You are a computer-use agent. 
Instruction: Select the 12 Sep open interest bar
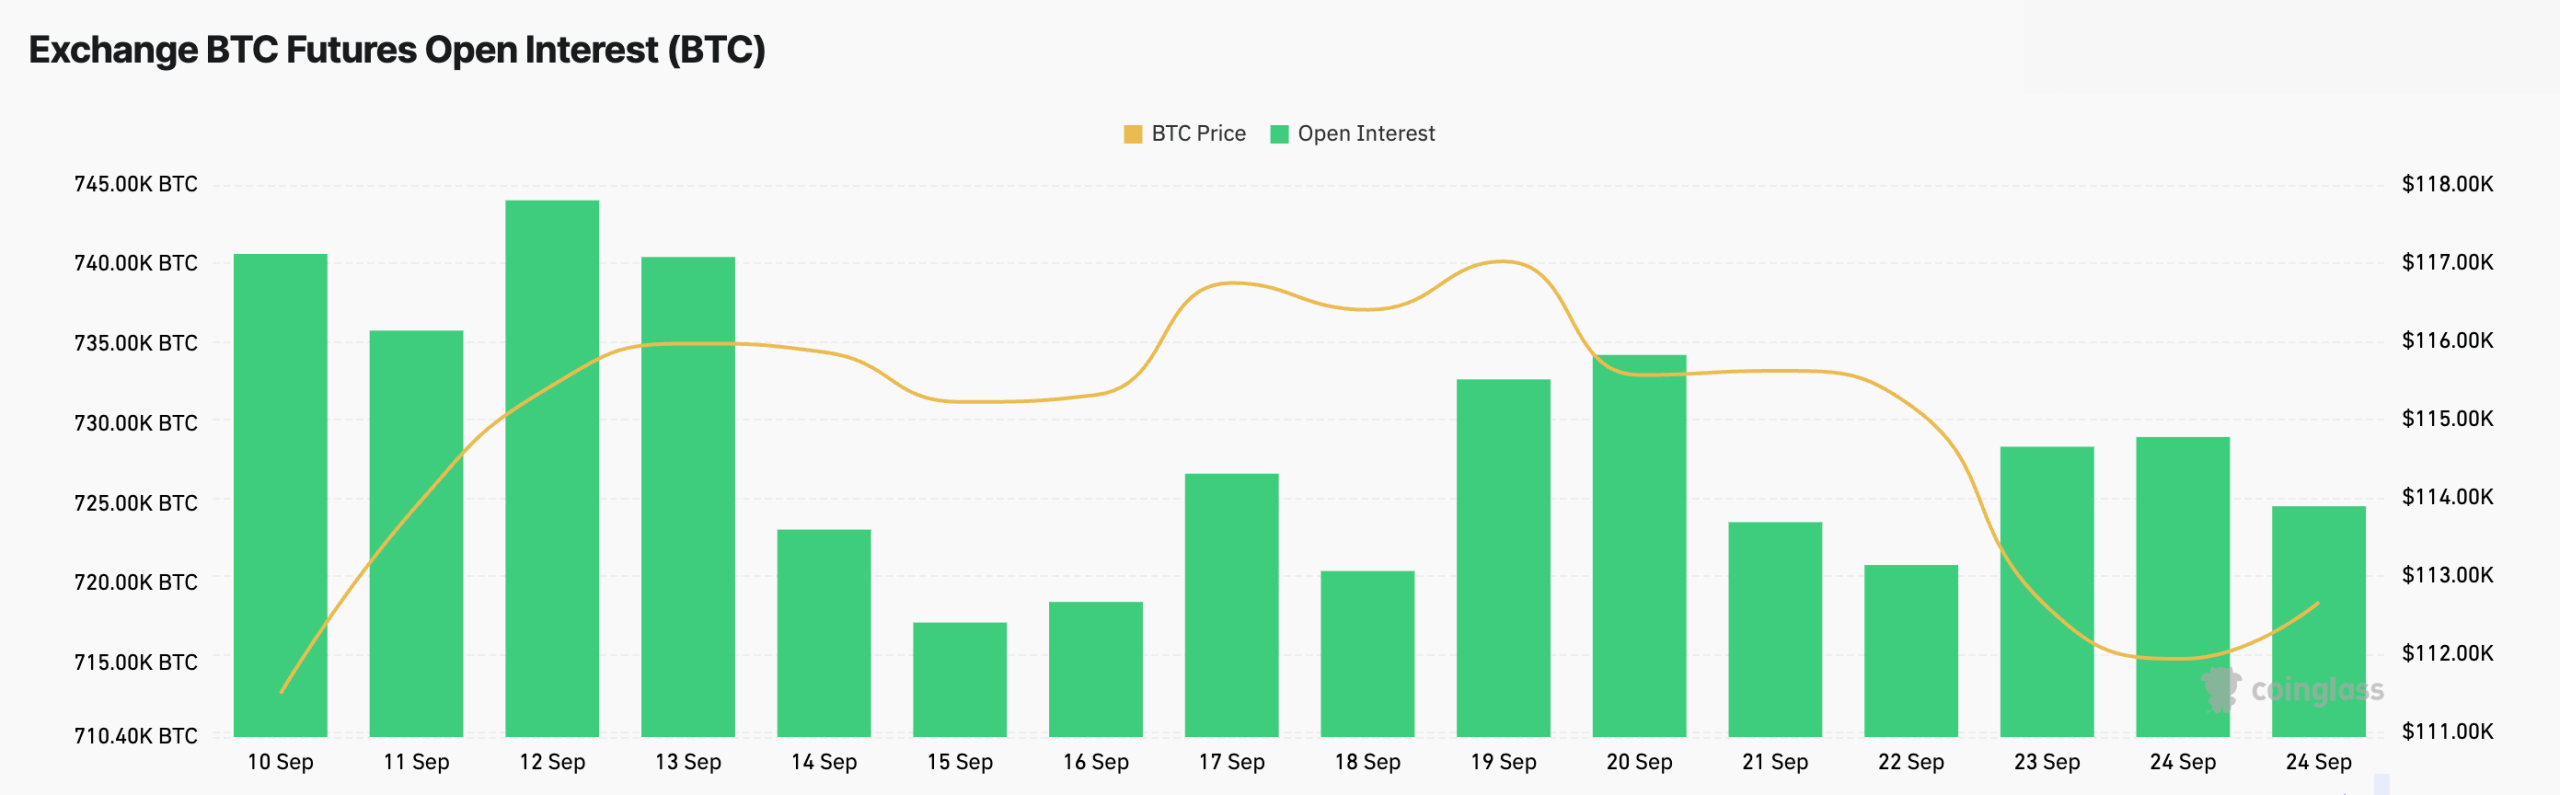point(552,468)
